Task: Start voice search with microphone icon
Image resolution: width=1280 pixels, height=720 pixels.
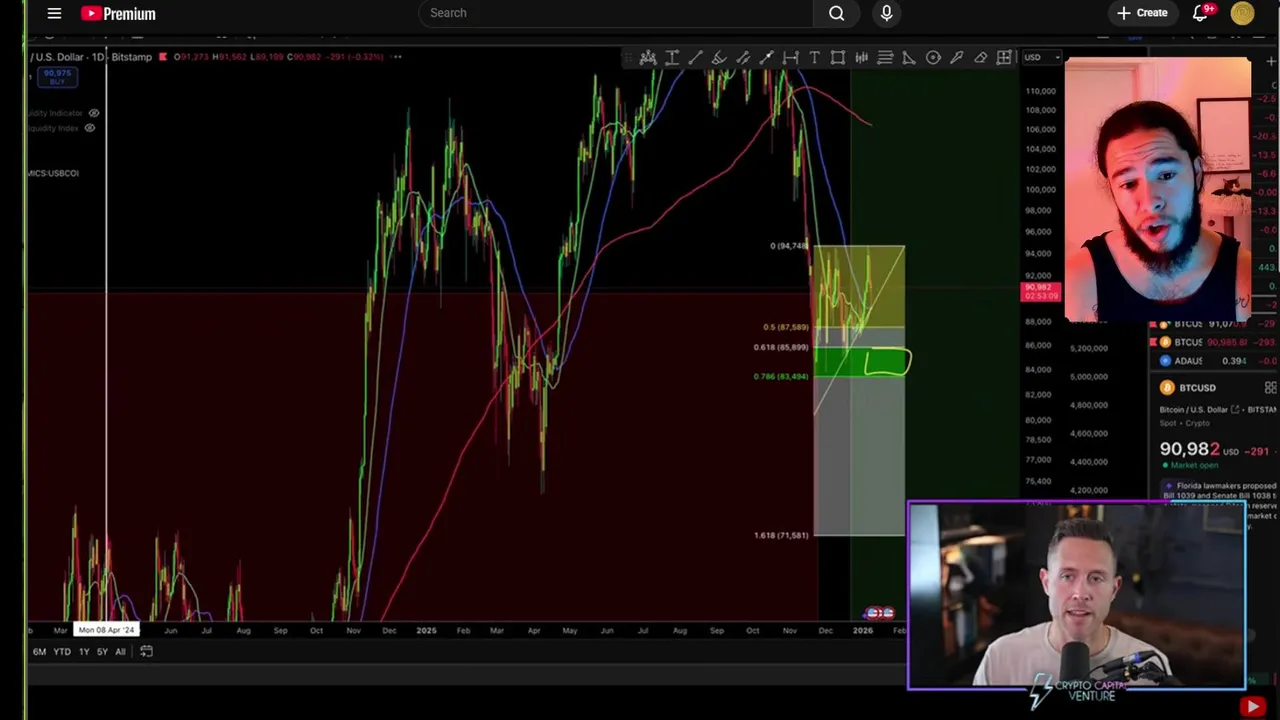Action: click(x=886, y=13)
